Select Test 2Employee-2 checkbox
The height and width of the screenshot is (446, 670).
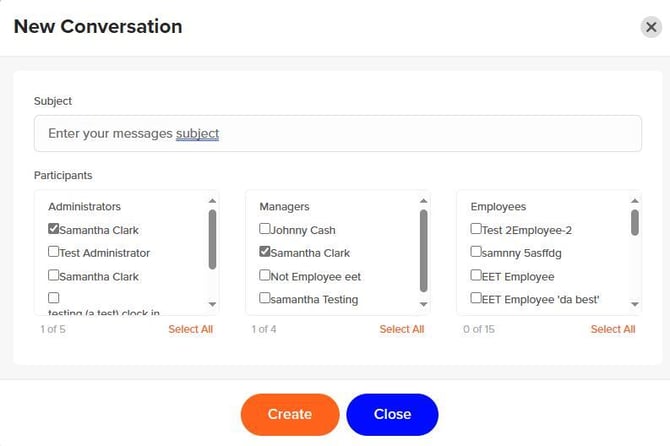(x=476, y=229)
